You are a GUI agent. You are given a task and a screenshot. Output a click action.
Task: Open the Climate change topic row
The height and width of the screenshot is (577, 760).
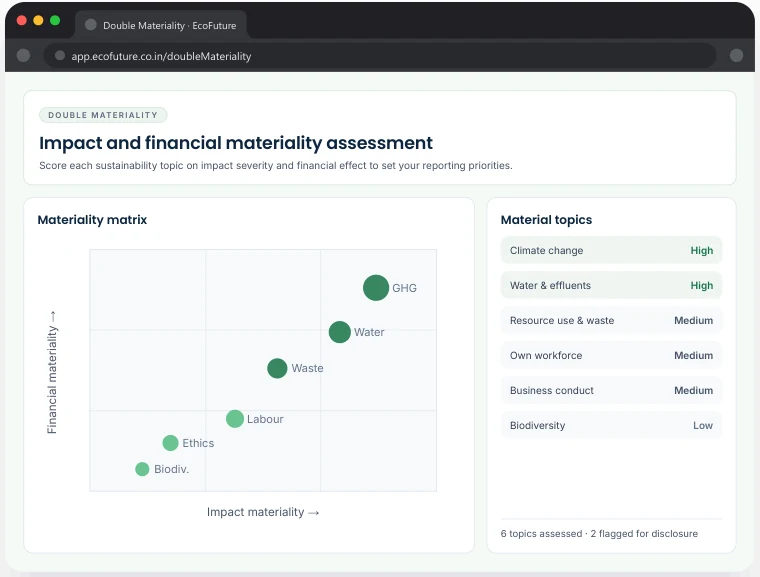[x=611, y=250]
